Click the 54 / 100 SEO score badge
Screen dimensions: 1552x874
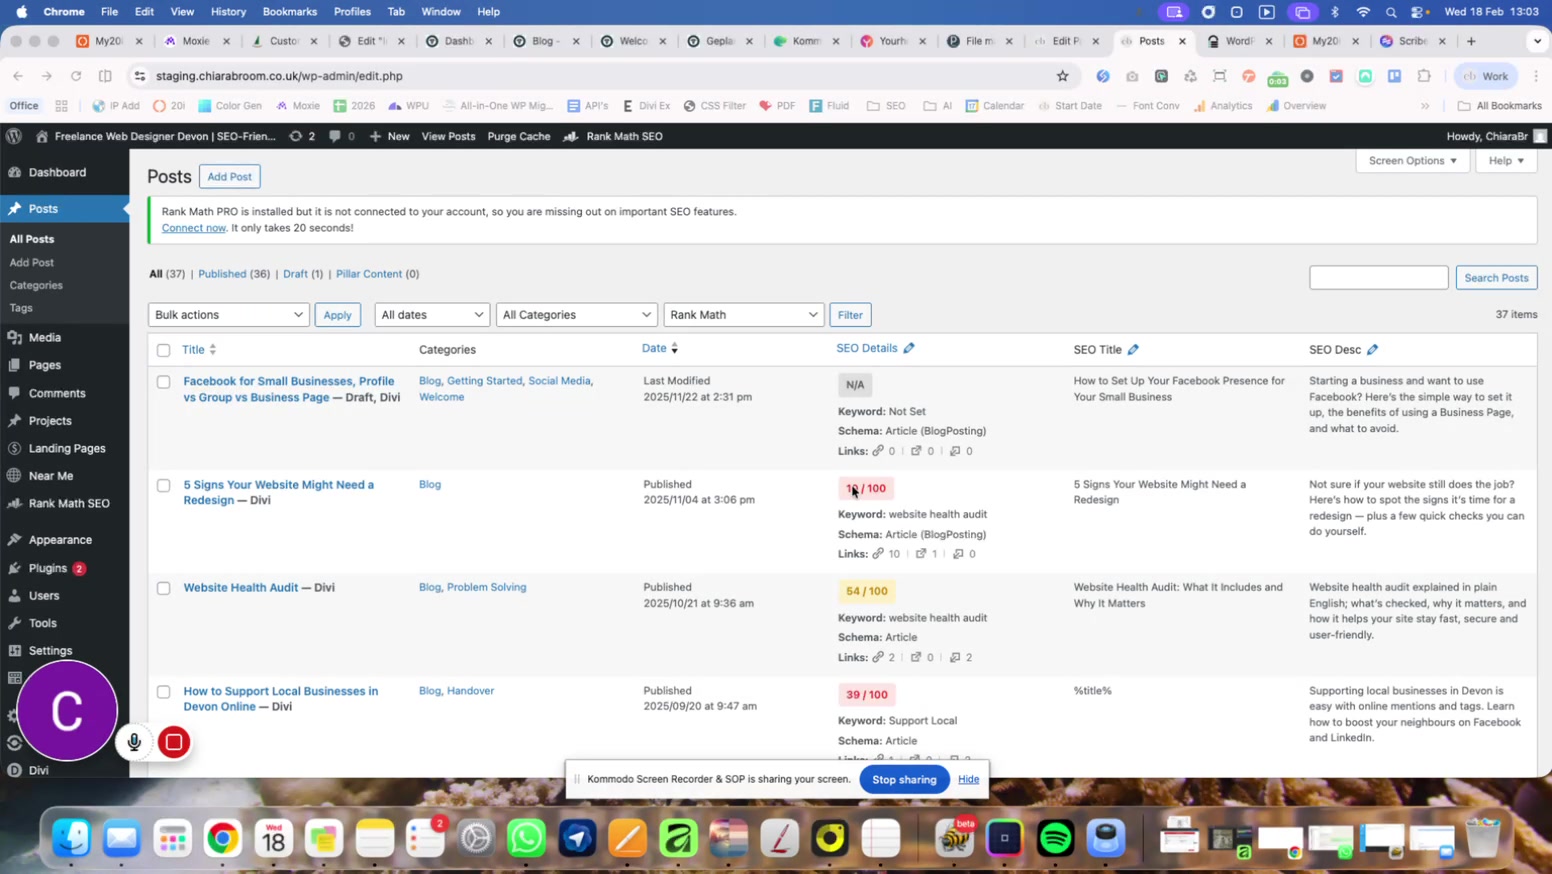(x=866, y=591)
